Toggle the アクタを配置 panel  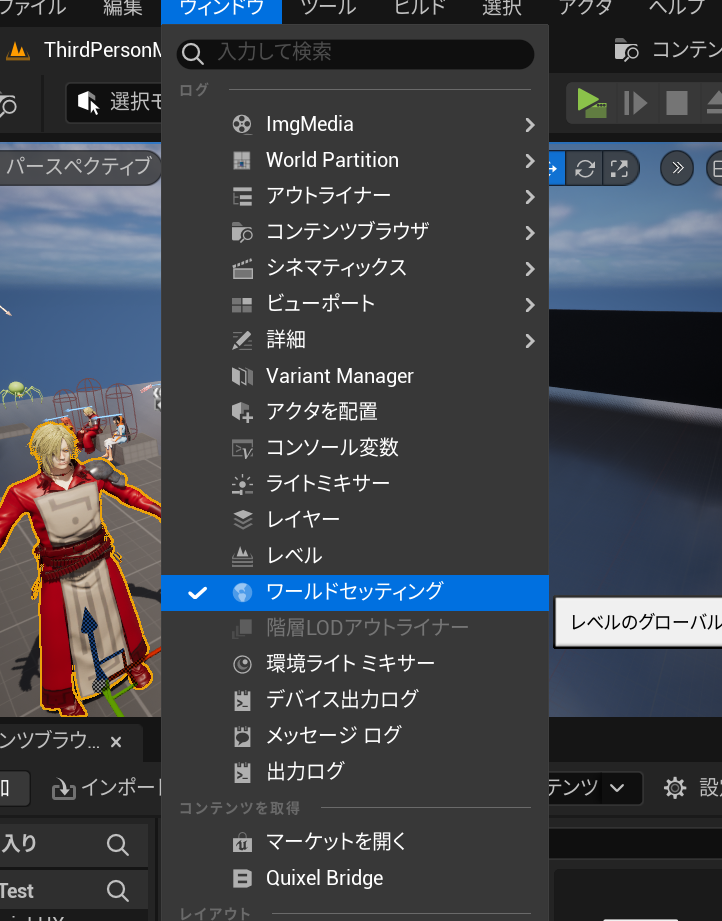point(355,412)
